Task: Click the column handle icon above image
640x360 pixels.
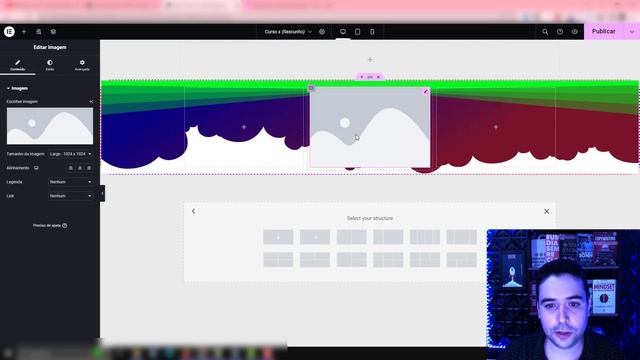Action: (311, 88)
